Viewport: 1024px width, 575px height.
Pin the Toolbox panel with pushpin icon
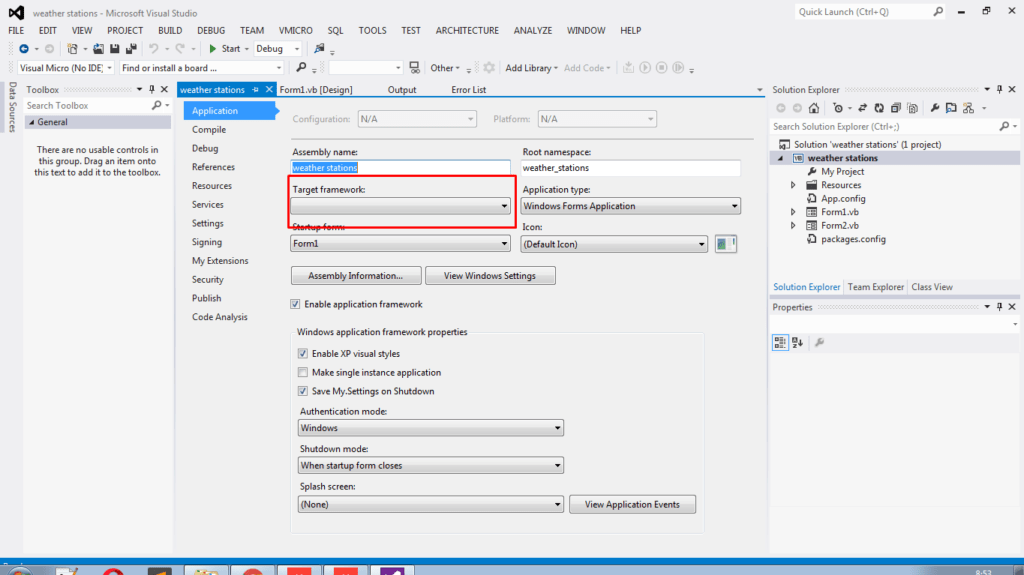pyautogui.click(x=152, y=90)
